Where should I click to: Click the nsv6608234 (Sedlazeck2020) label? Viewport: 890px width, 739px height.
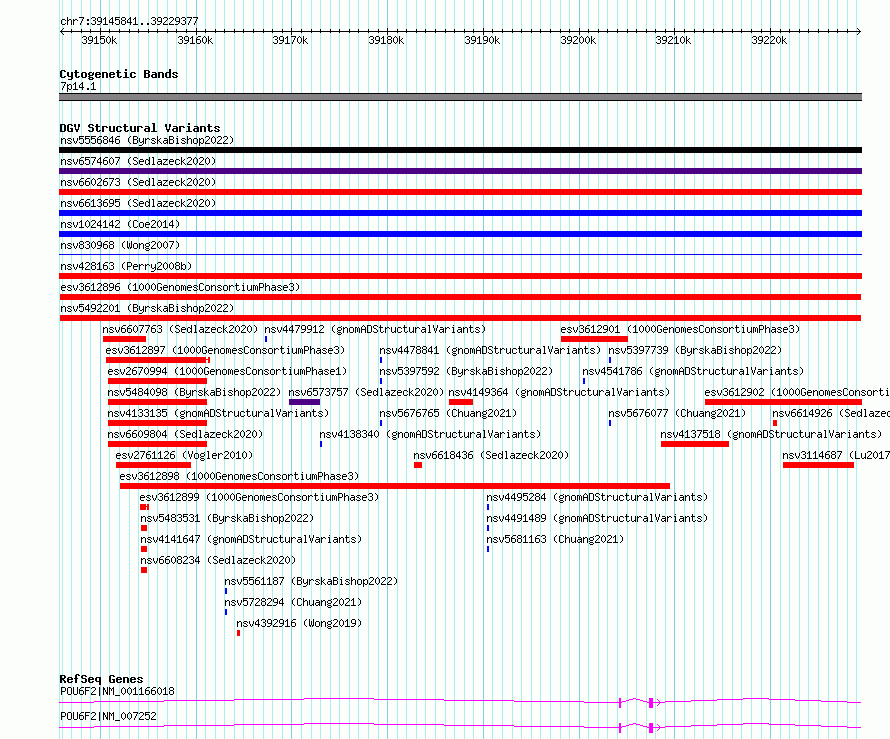218,560
